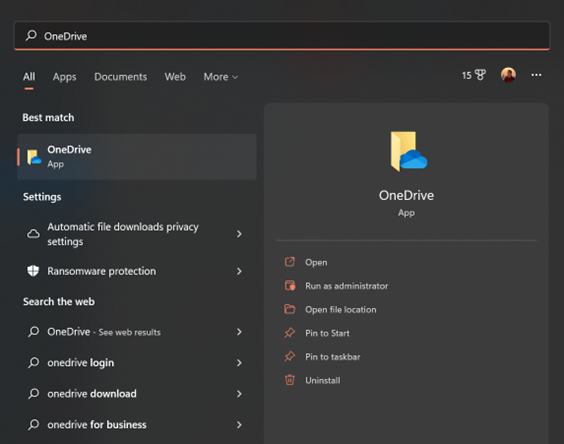Click the Ransomware protection shield icon
The height and width of the screenshot is (444, 564).
33,271
